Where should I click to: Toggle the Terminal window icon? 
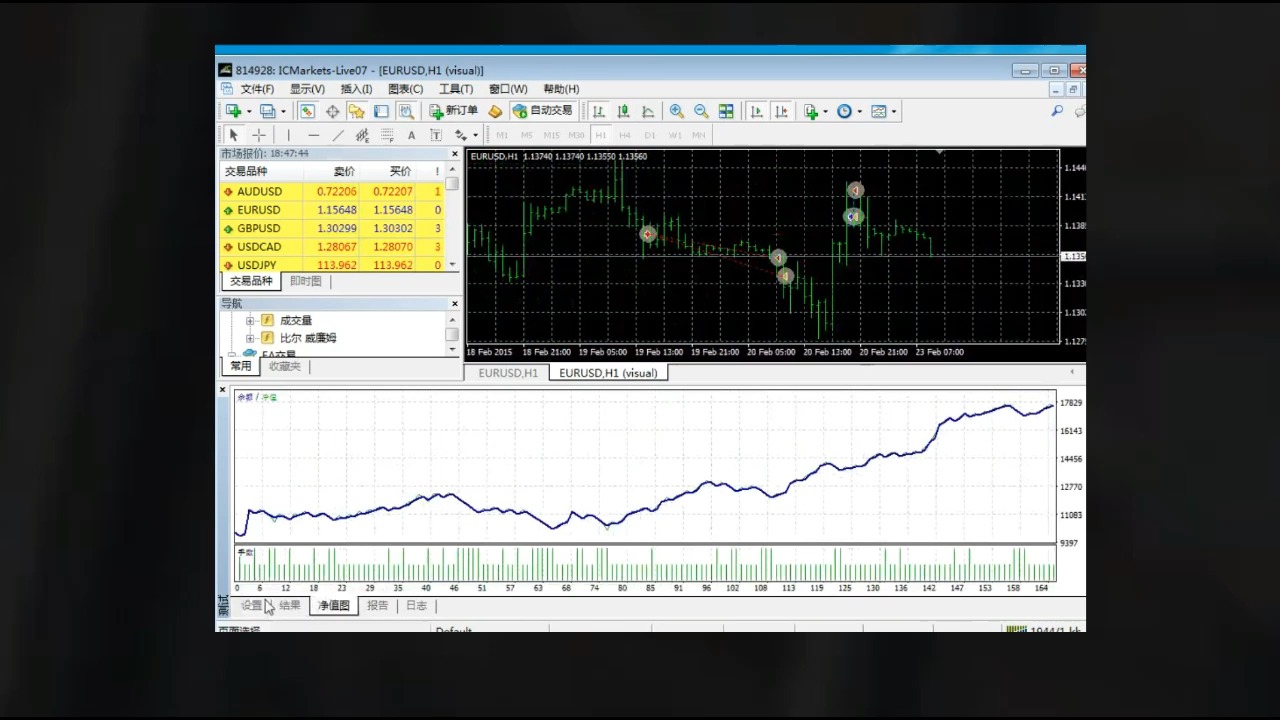point(381,111)
